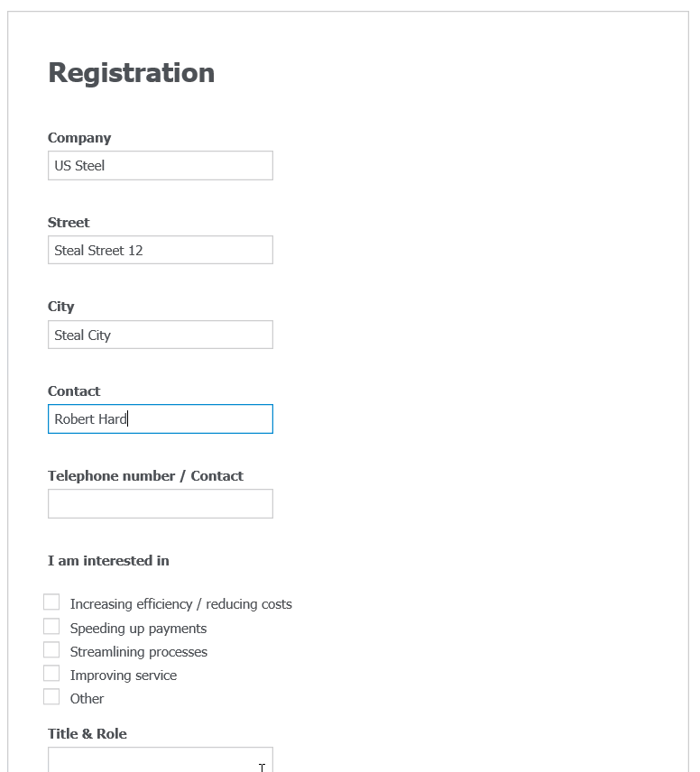Viewport: 700px width, 772px height.
Task: Click the 'Streamlining processes' label text
Action: tap(139, 651)
